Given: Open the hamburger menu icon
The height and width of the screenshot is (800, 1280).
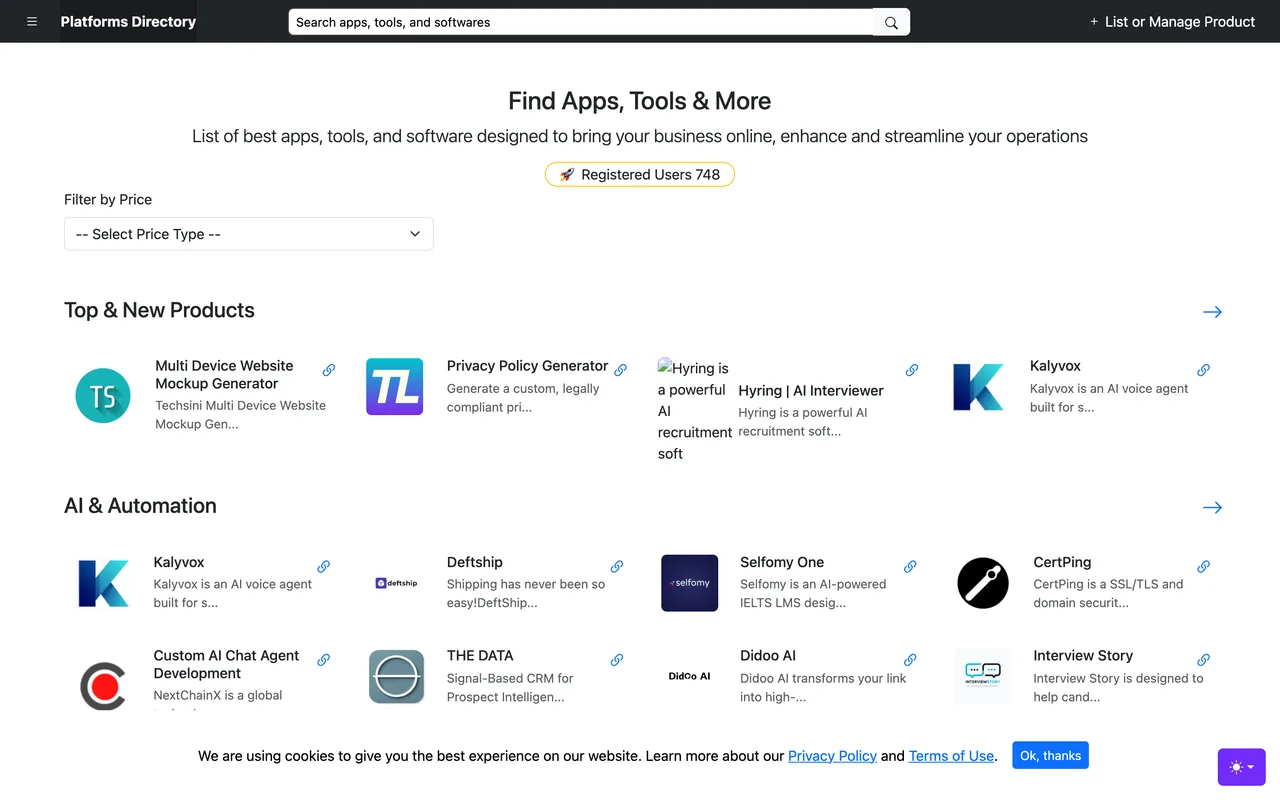Looking at the screenshot, I should [32, 21].
